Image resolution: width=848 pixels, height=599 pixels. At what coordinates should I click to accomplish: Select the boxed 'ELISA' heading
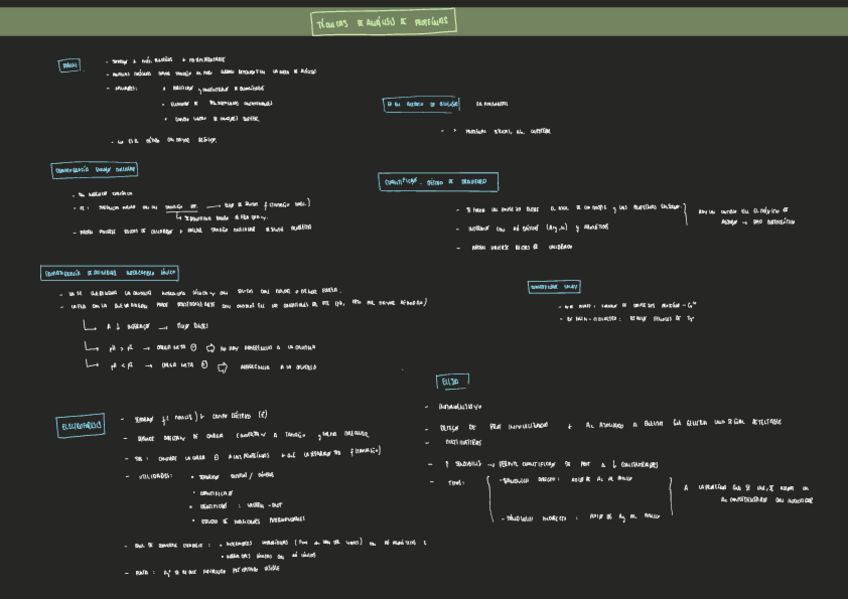pos(452,382)
